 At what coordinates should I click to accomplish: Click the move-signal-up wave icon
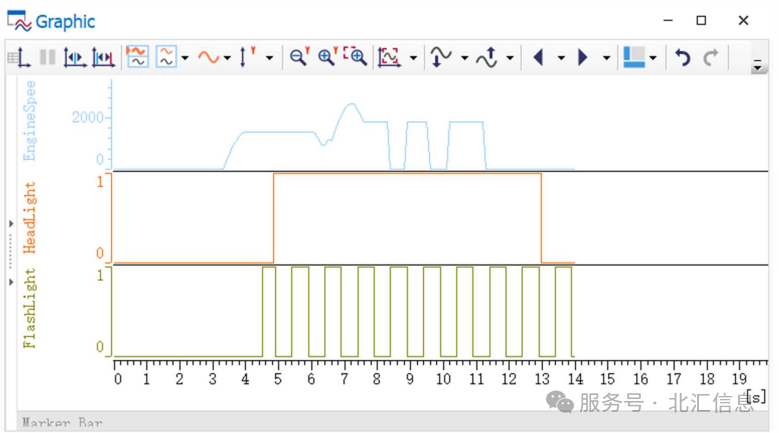pos(487,57)
